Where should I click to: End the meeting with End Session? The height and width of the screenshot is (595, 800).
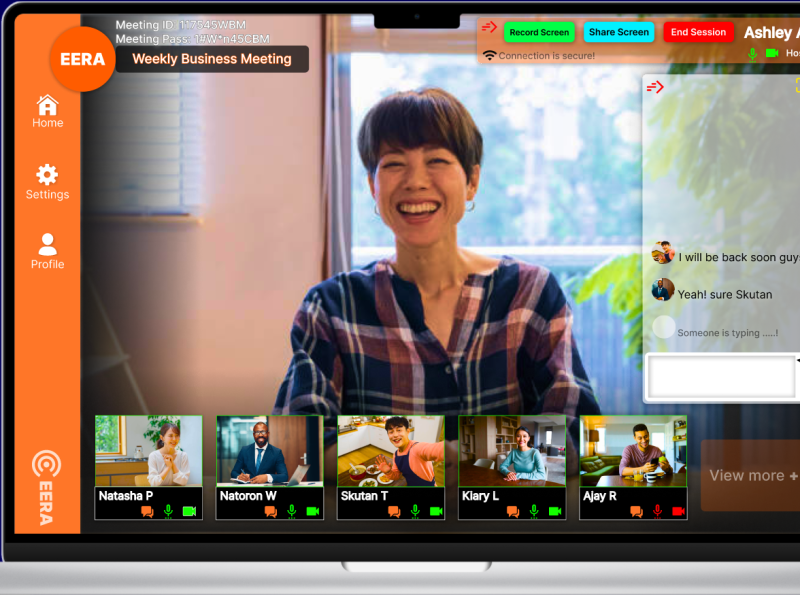pyautogui.click(x=698, y=32)
